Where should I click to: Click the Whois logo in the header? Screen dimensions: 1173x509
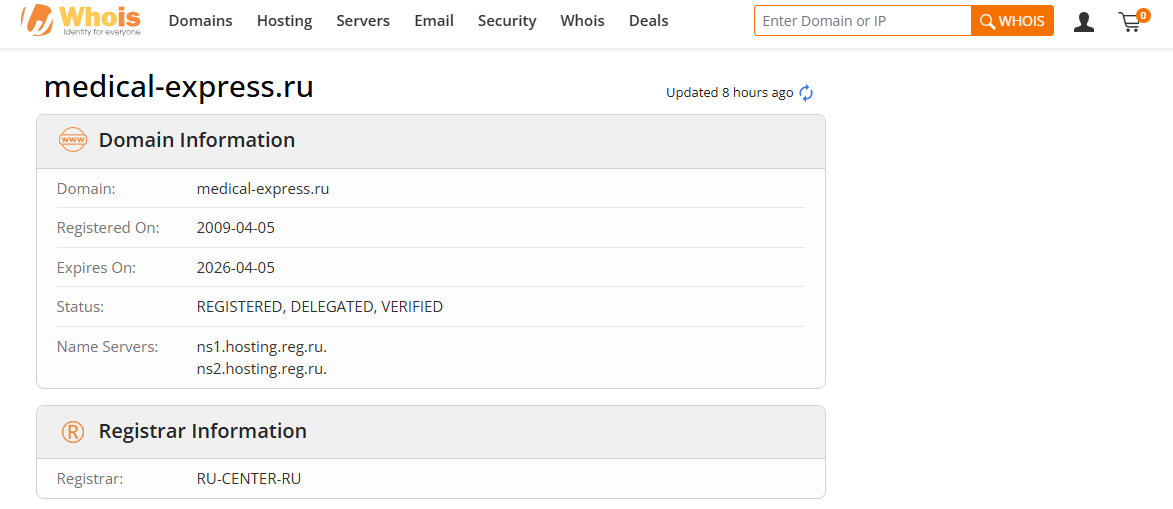pos(82,20)
